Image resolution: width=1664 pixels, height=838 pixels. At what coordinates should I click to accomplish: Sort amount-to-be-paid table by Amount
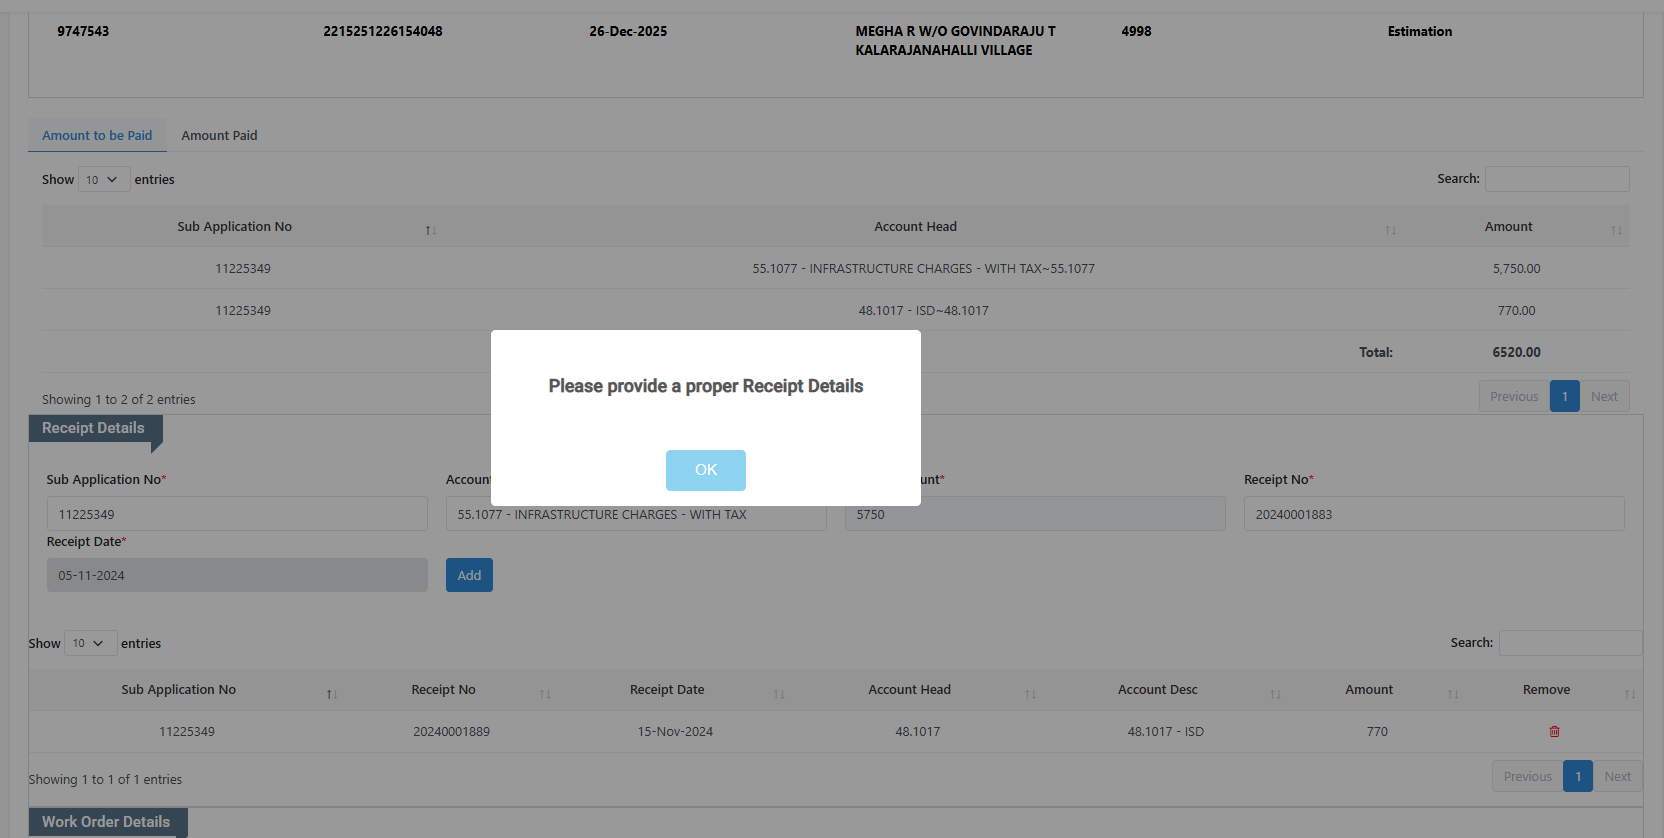1515,227
